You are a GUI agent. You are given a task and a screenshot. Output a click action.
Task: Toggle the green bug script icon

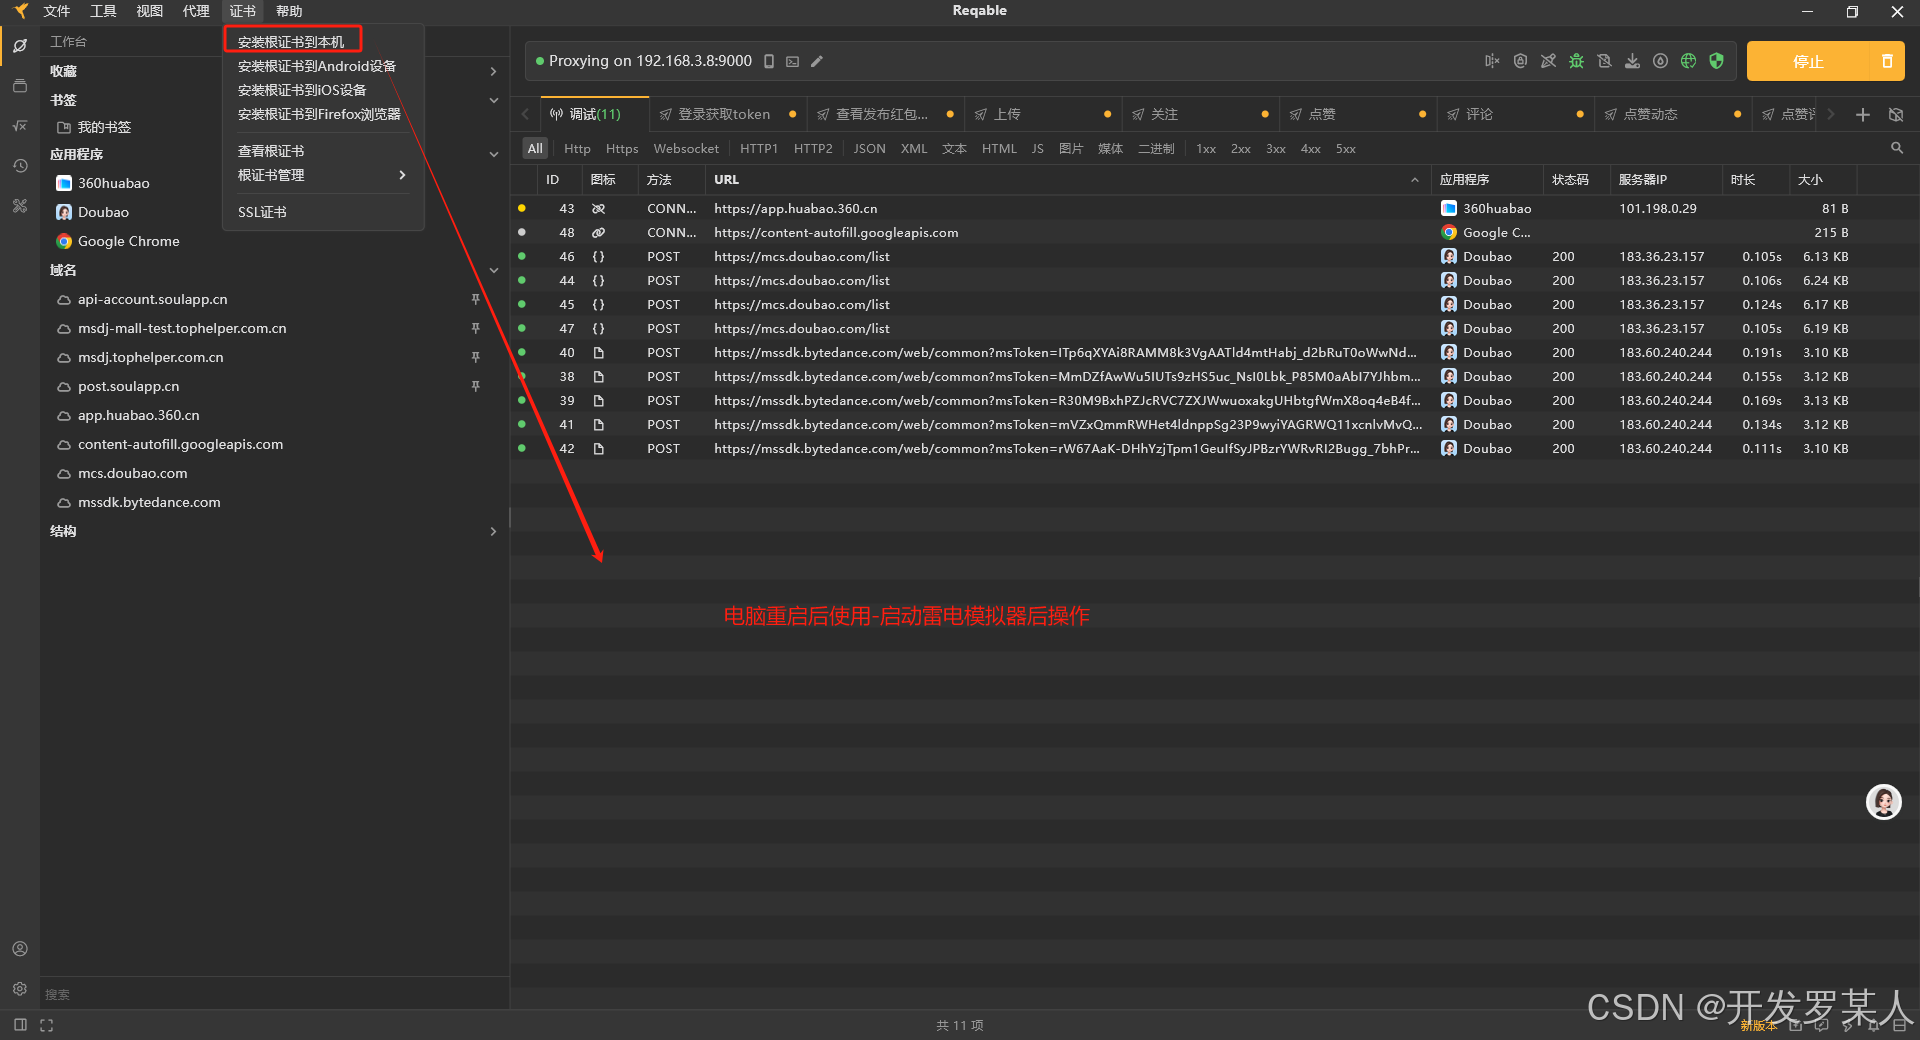click(1576, 61)
